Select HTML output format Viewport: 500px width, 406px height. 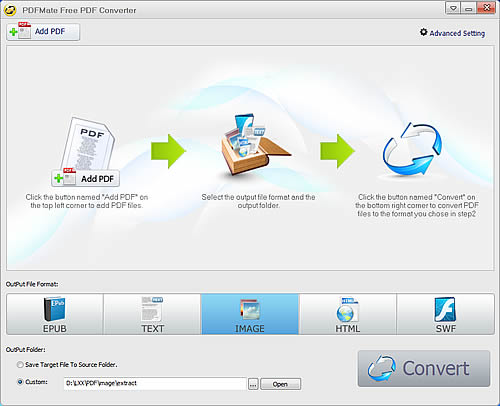348,314
